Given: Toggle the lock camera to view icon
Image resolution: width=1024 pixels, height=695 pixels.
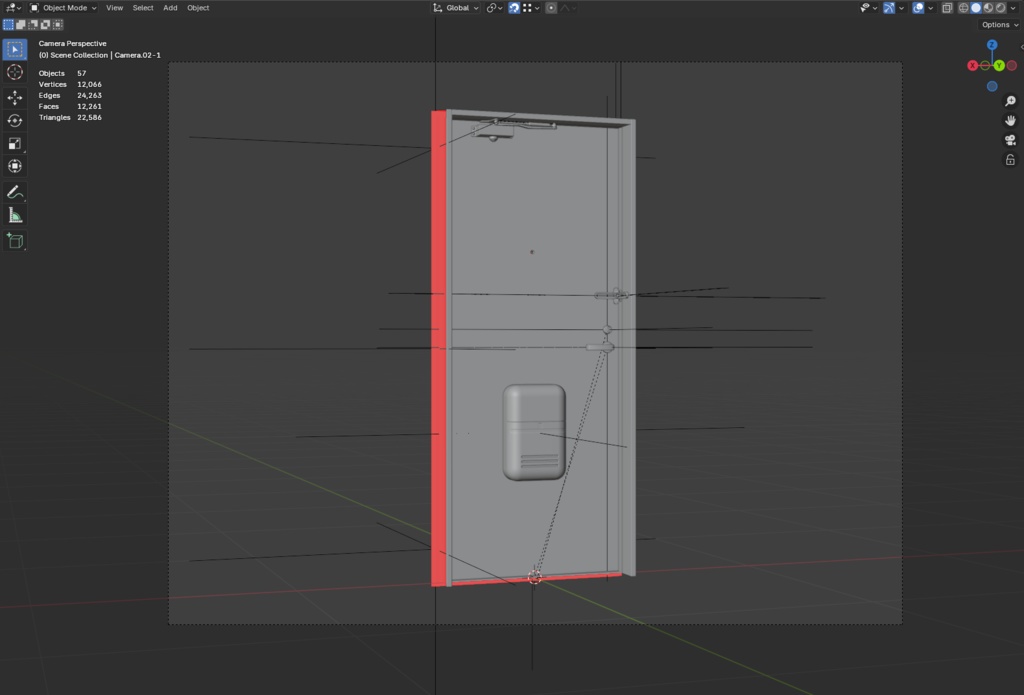Looking at the screenshot, I should tap(1010, 160).
